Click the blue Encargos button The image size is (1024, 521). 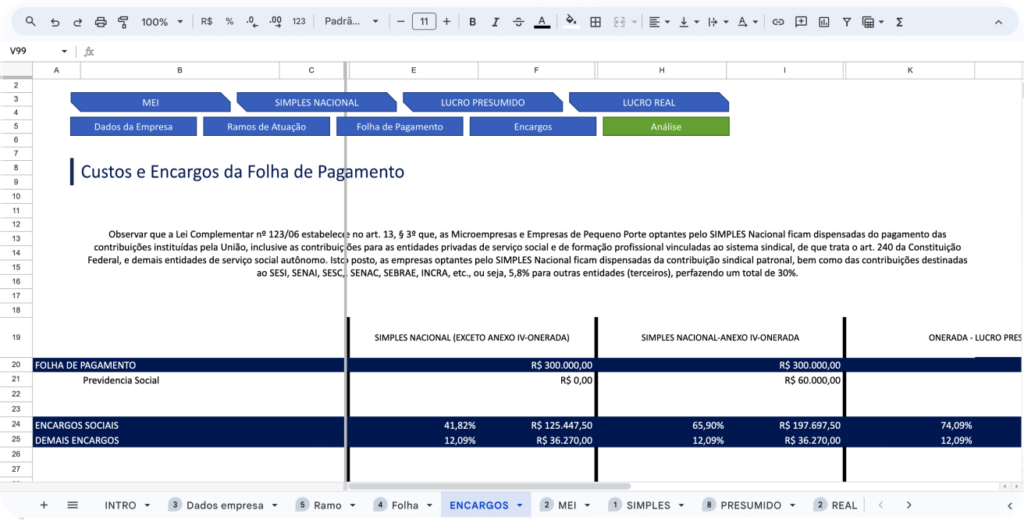click(533, 127)
